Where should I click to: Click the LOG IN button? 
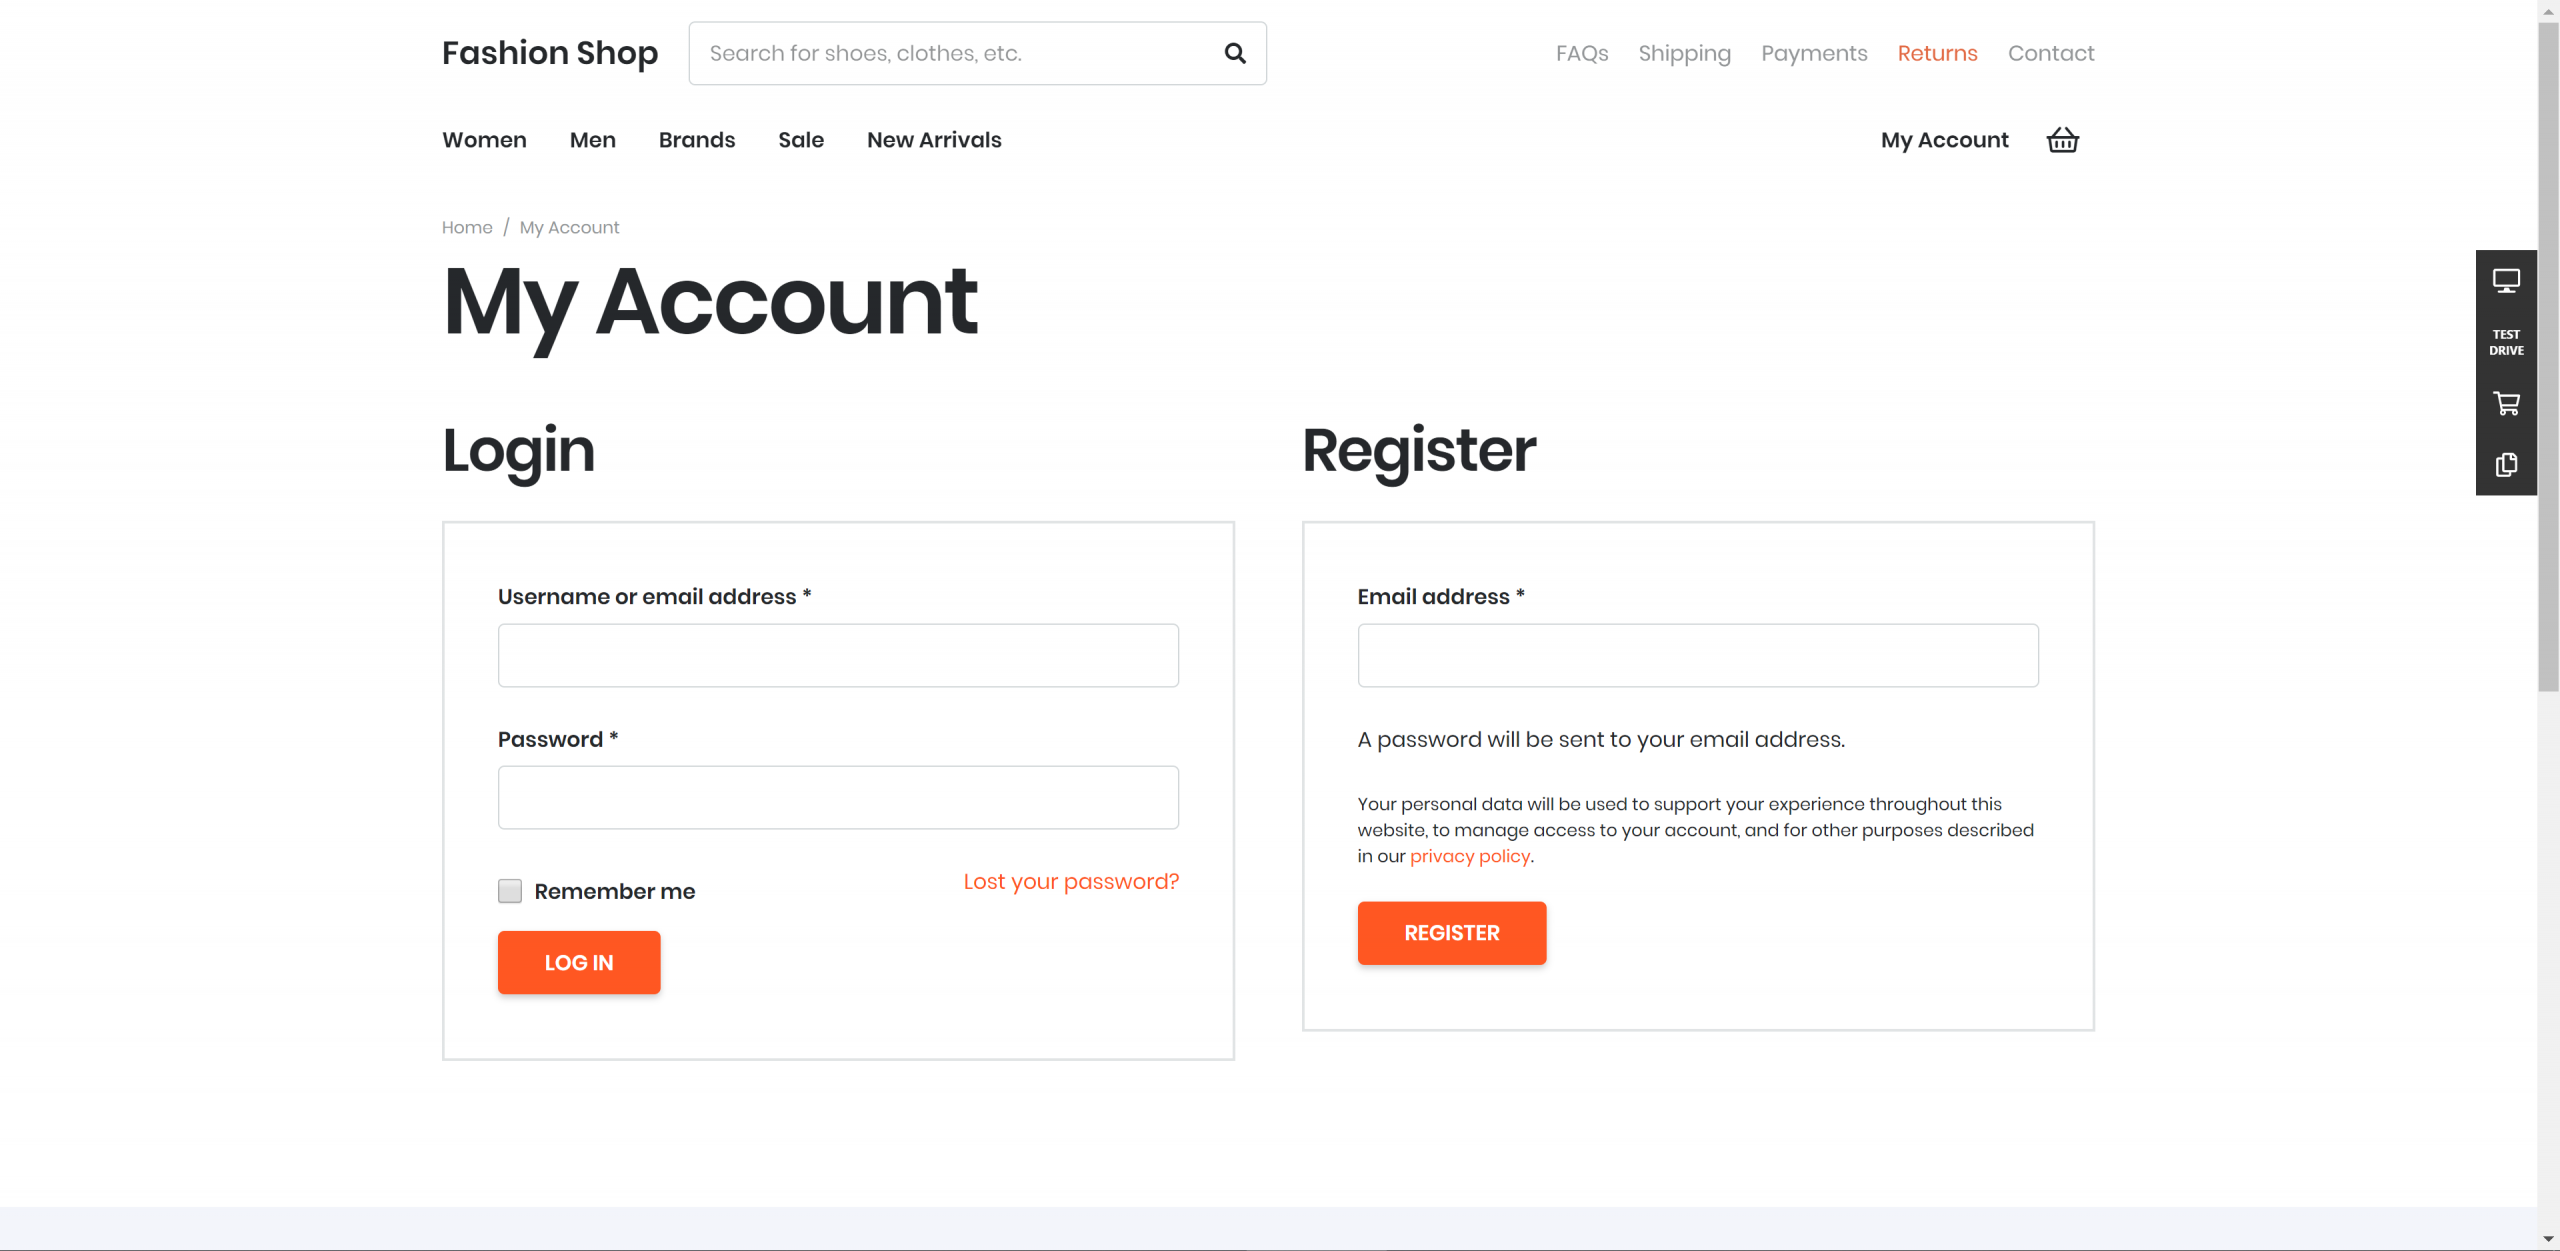coord(579,962)
